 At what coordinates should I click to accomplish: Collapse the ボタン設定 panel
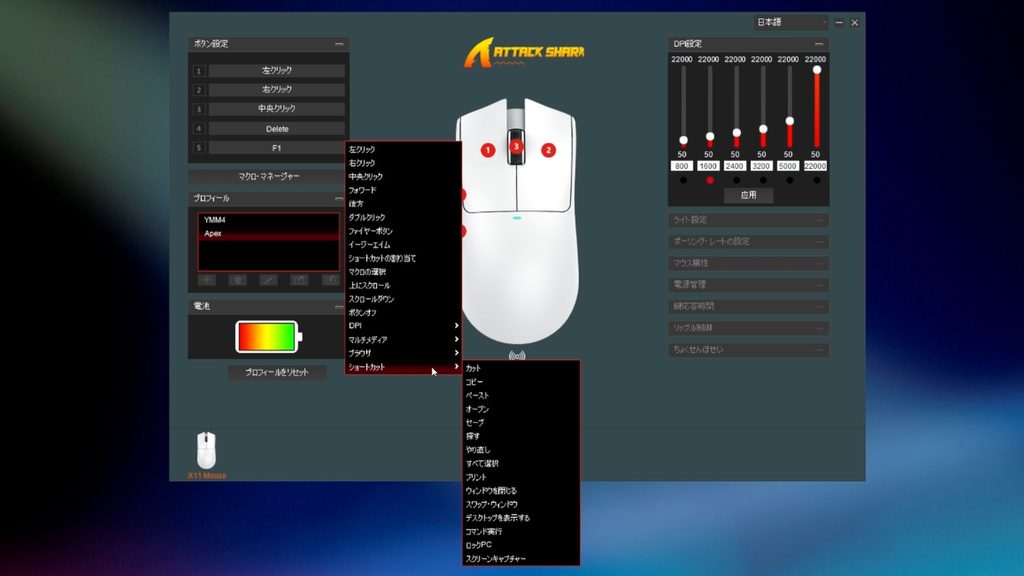(339, 44)
